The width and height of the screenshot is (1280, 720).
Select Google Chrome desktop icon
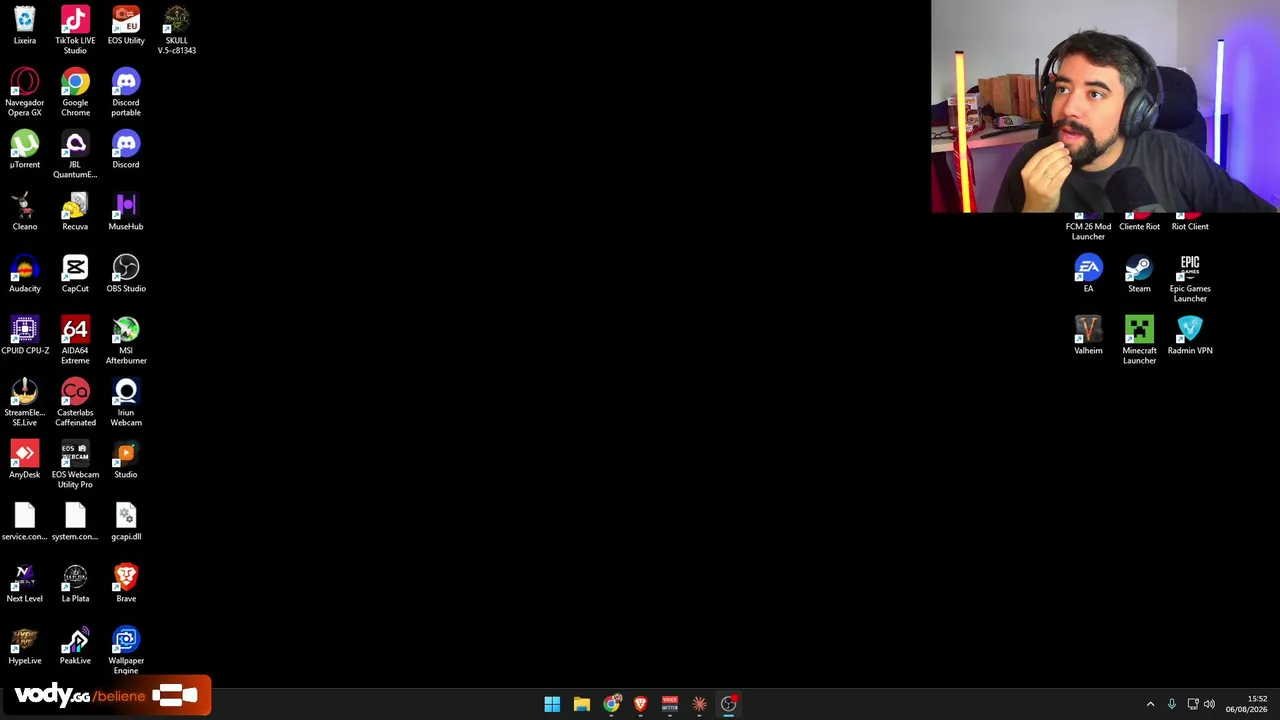[x=75, y=82]
